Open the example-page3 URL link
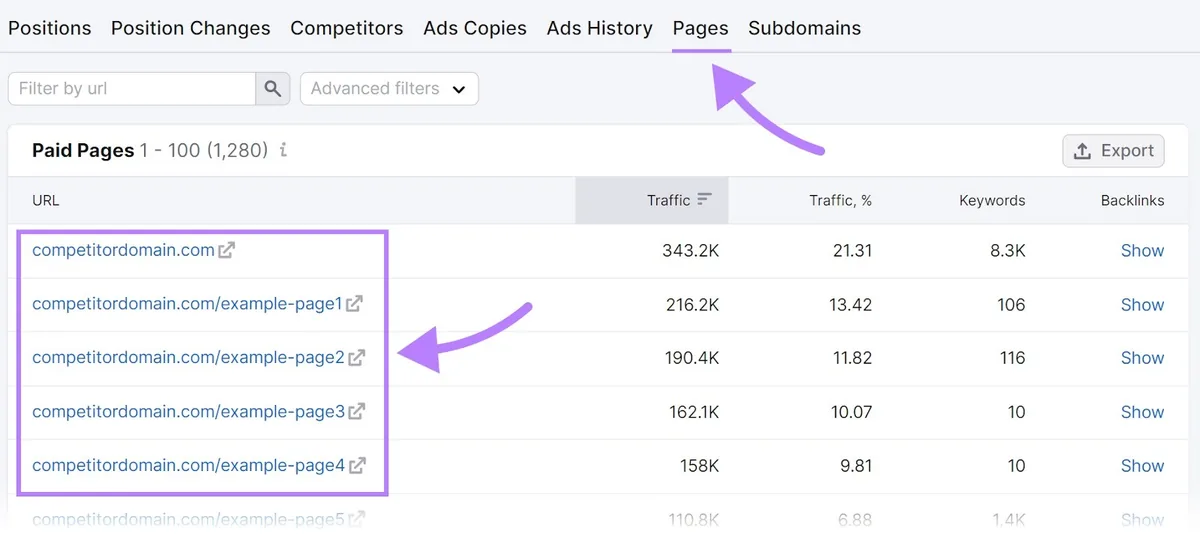 [188, 411]
